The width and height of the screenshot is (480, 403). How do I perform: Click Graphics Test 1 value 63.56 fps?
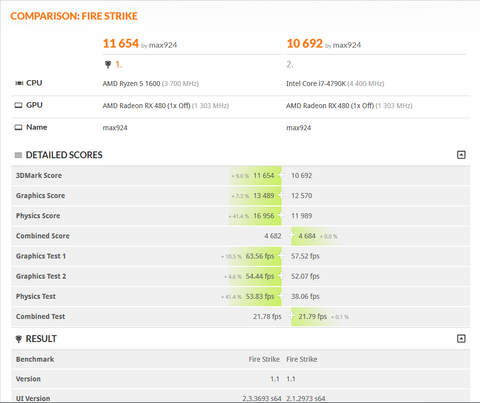[260, 256]
